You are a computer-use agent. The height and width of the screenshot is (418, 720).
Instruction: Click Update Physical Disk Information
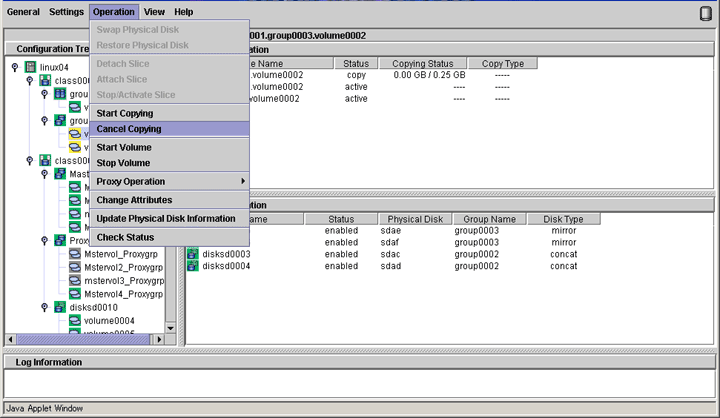(166, 218)
